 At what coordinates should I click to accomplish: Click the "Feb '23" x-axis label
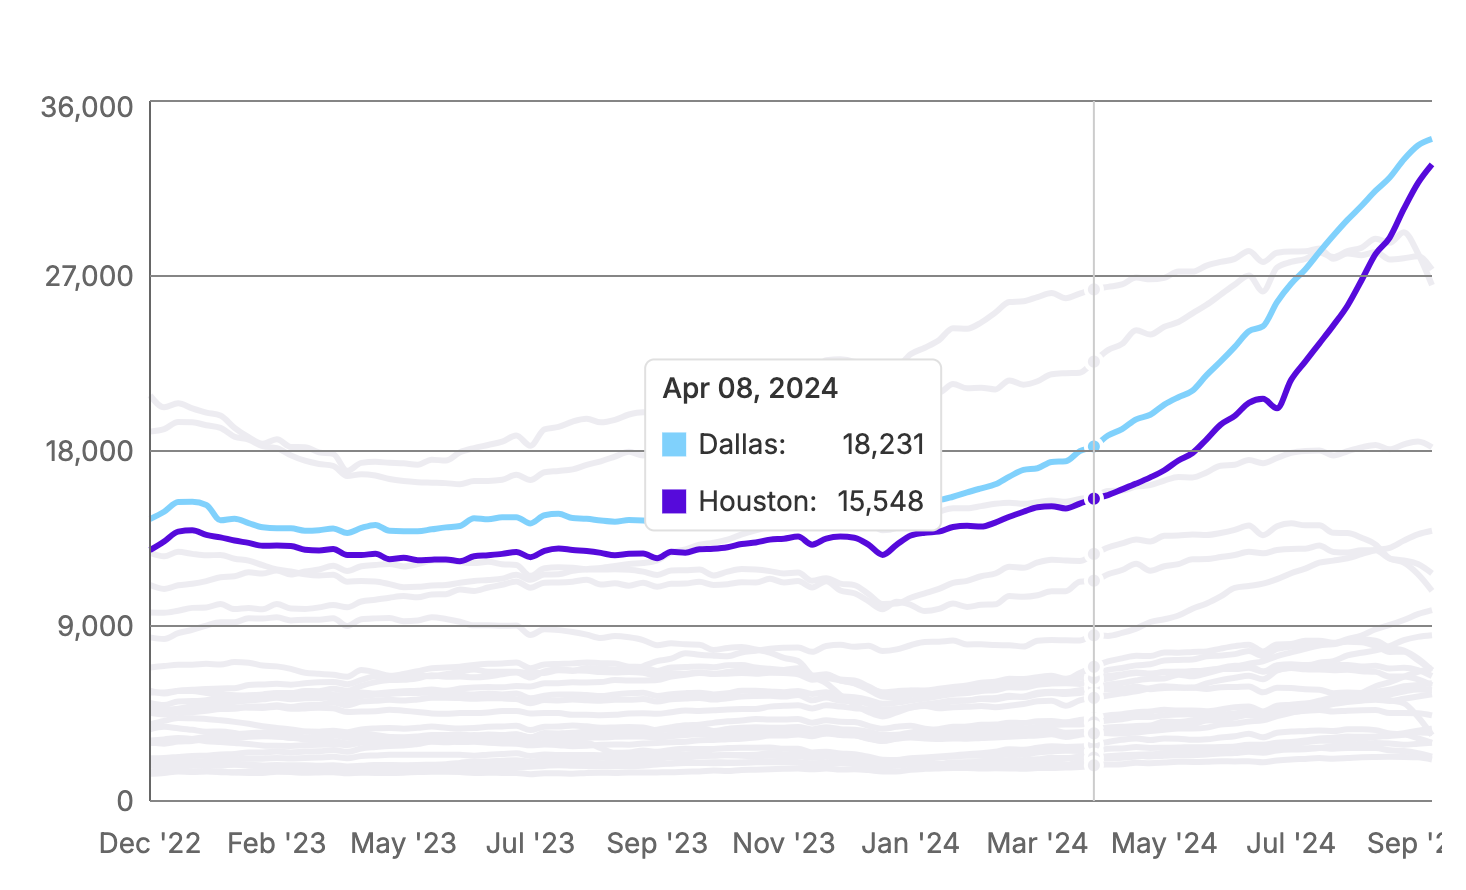277,843
